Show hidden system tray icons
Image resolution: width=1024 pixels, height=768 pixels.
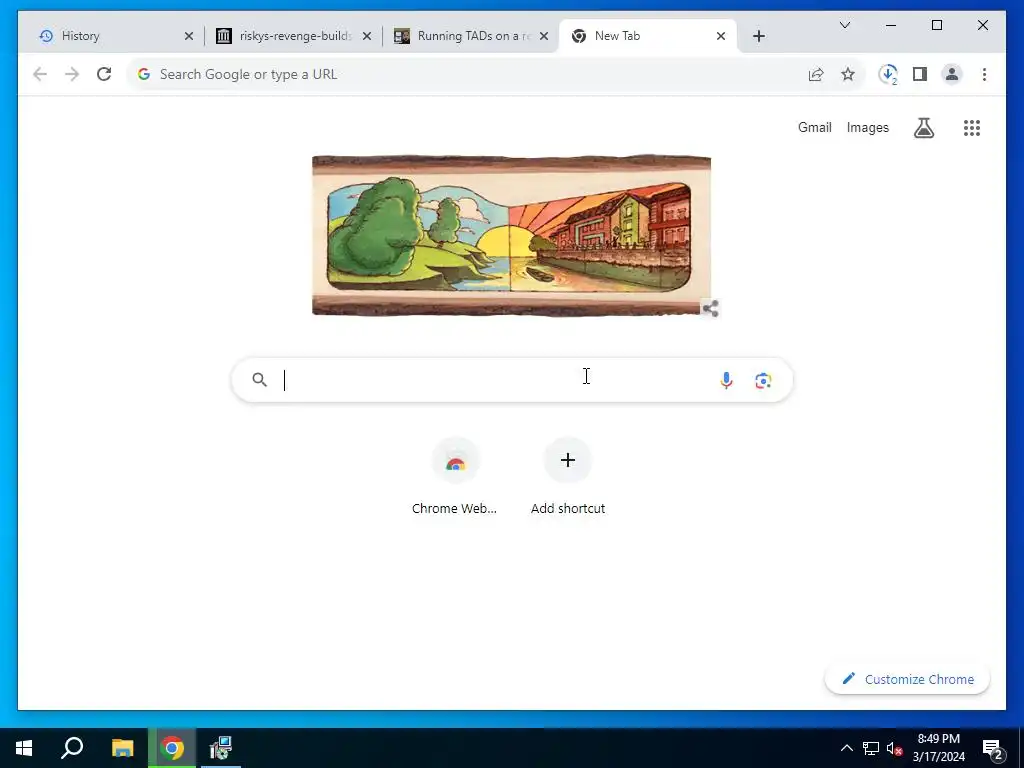(846, 748)
